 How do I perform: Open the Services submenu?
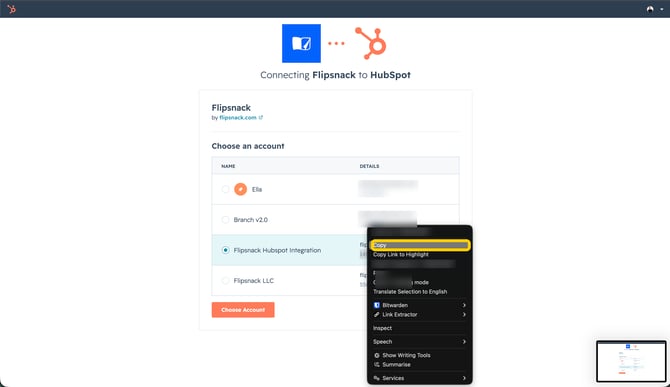coord(420,378)
